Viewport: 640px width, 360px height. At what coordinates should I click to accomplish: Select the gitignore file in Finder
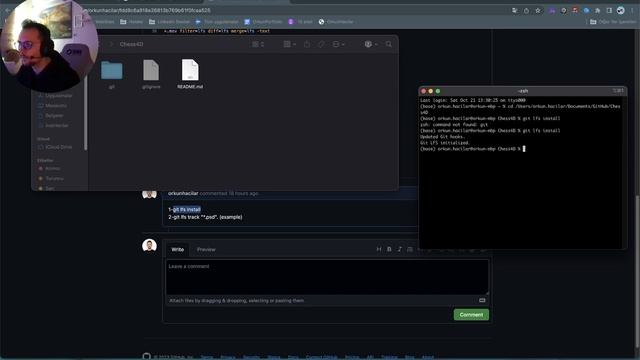pyautogui.click(x=151, y=70)
